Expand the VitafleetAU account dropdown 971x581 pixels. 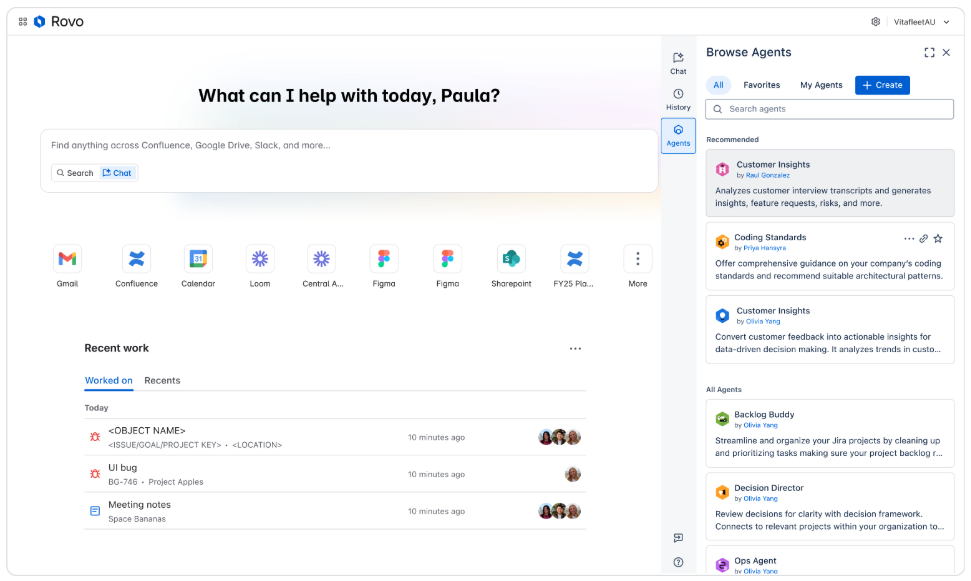(921, 22)
